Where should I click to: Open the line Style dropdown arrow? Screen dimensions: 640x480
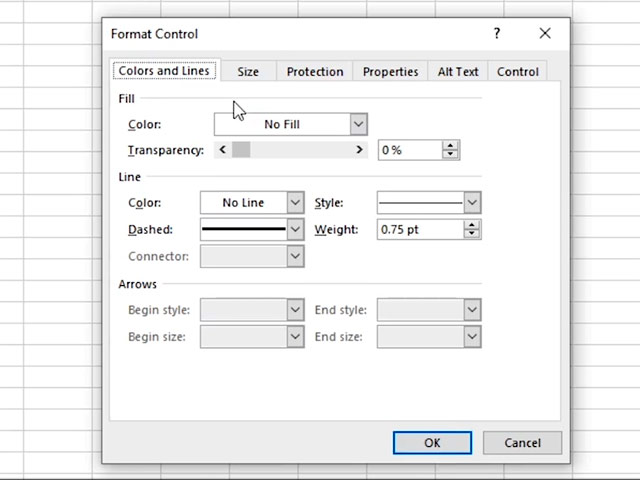pos(472,202)
